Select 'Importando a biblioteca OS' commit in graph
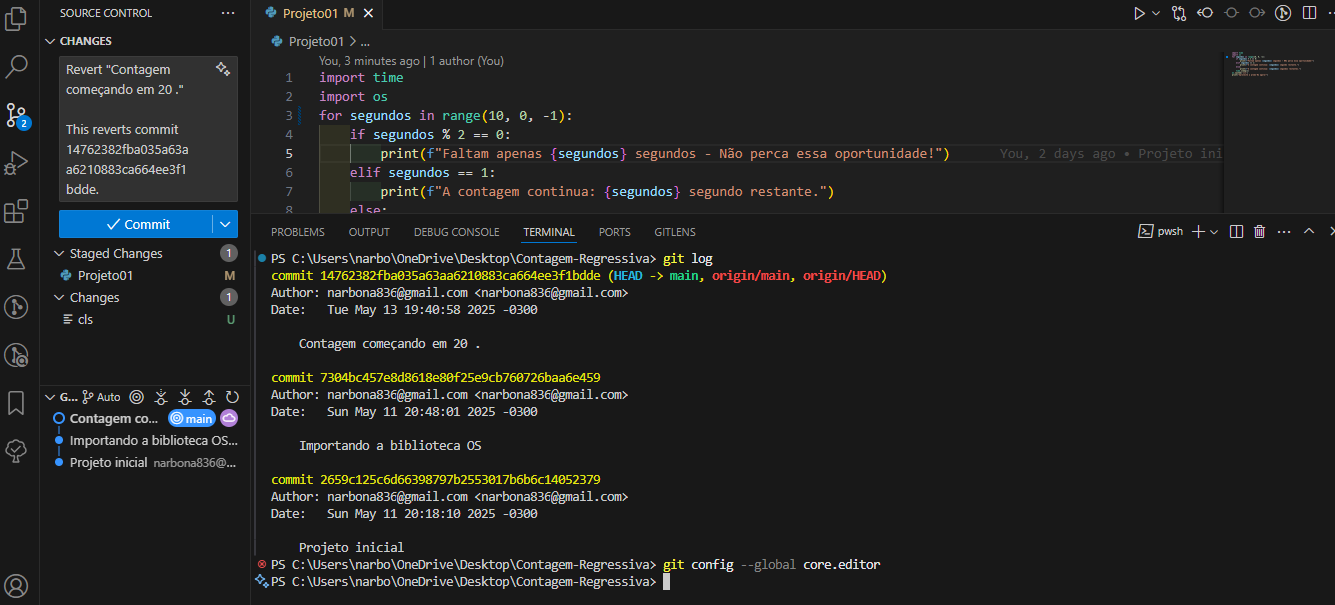Screen dimensions: 1335x605 pyautogui.click(x=153, y=441)
